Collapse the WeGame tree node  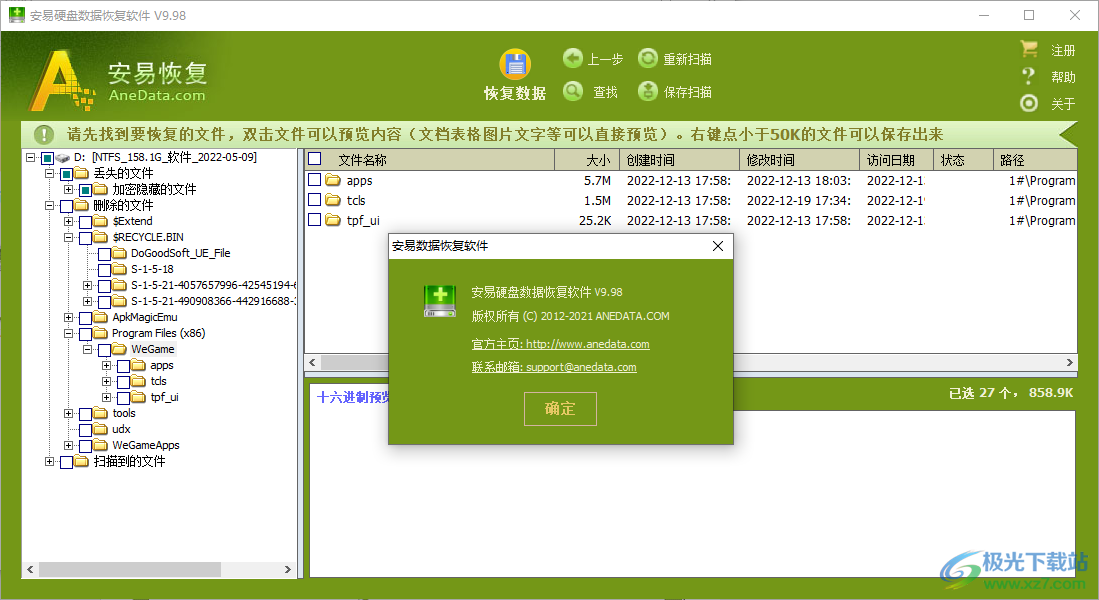click(x=87, y=349)
